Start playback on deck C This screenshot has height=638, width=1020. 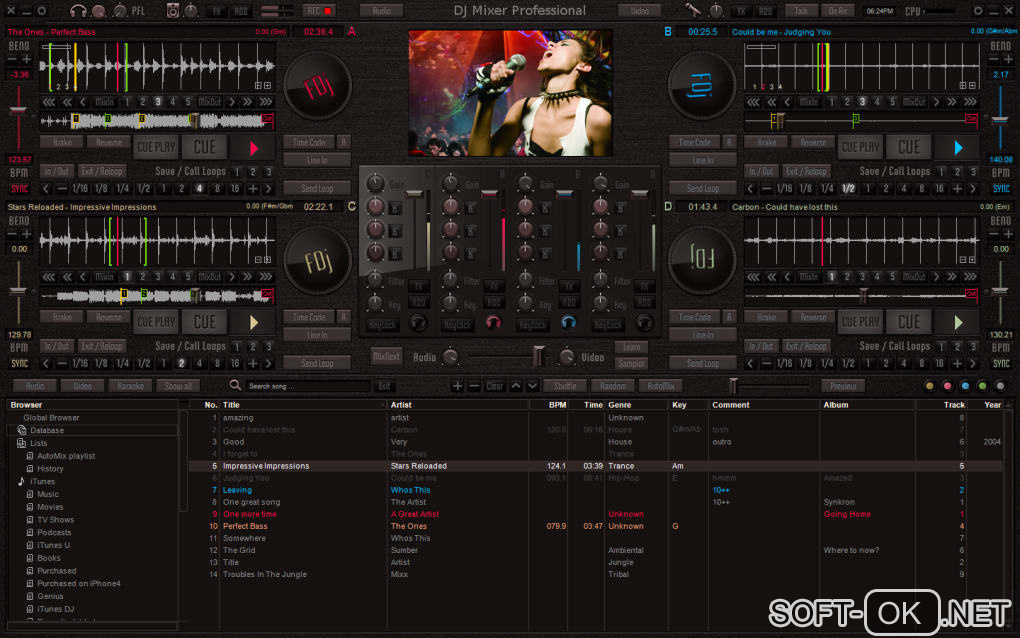(x=254, y=323)
